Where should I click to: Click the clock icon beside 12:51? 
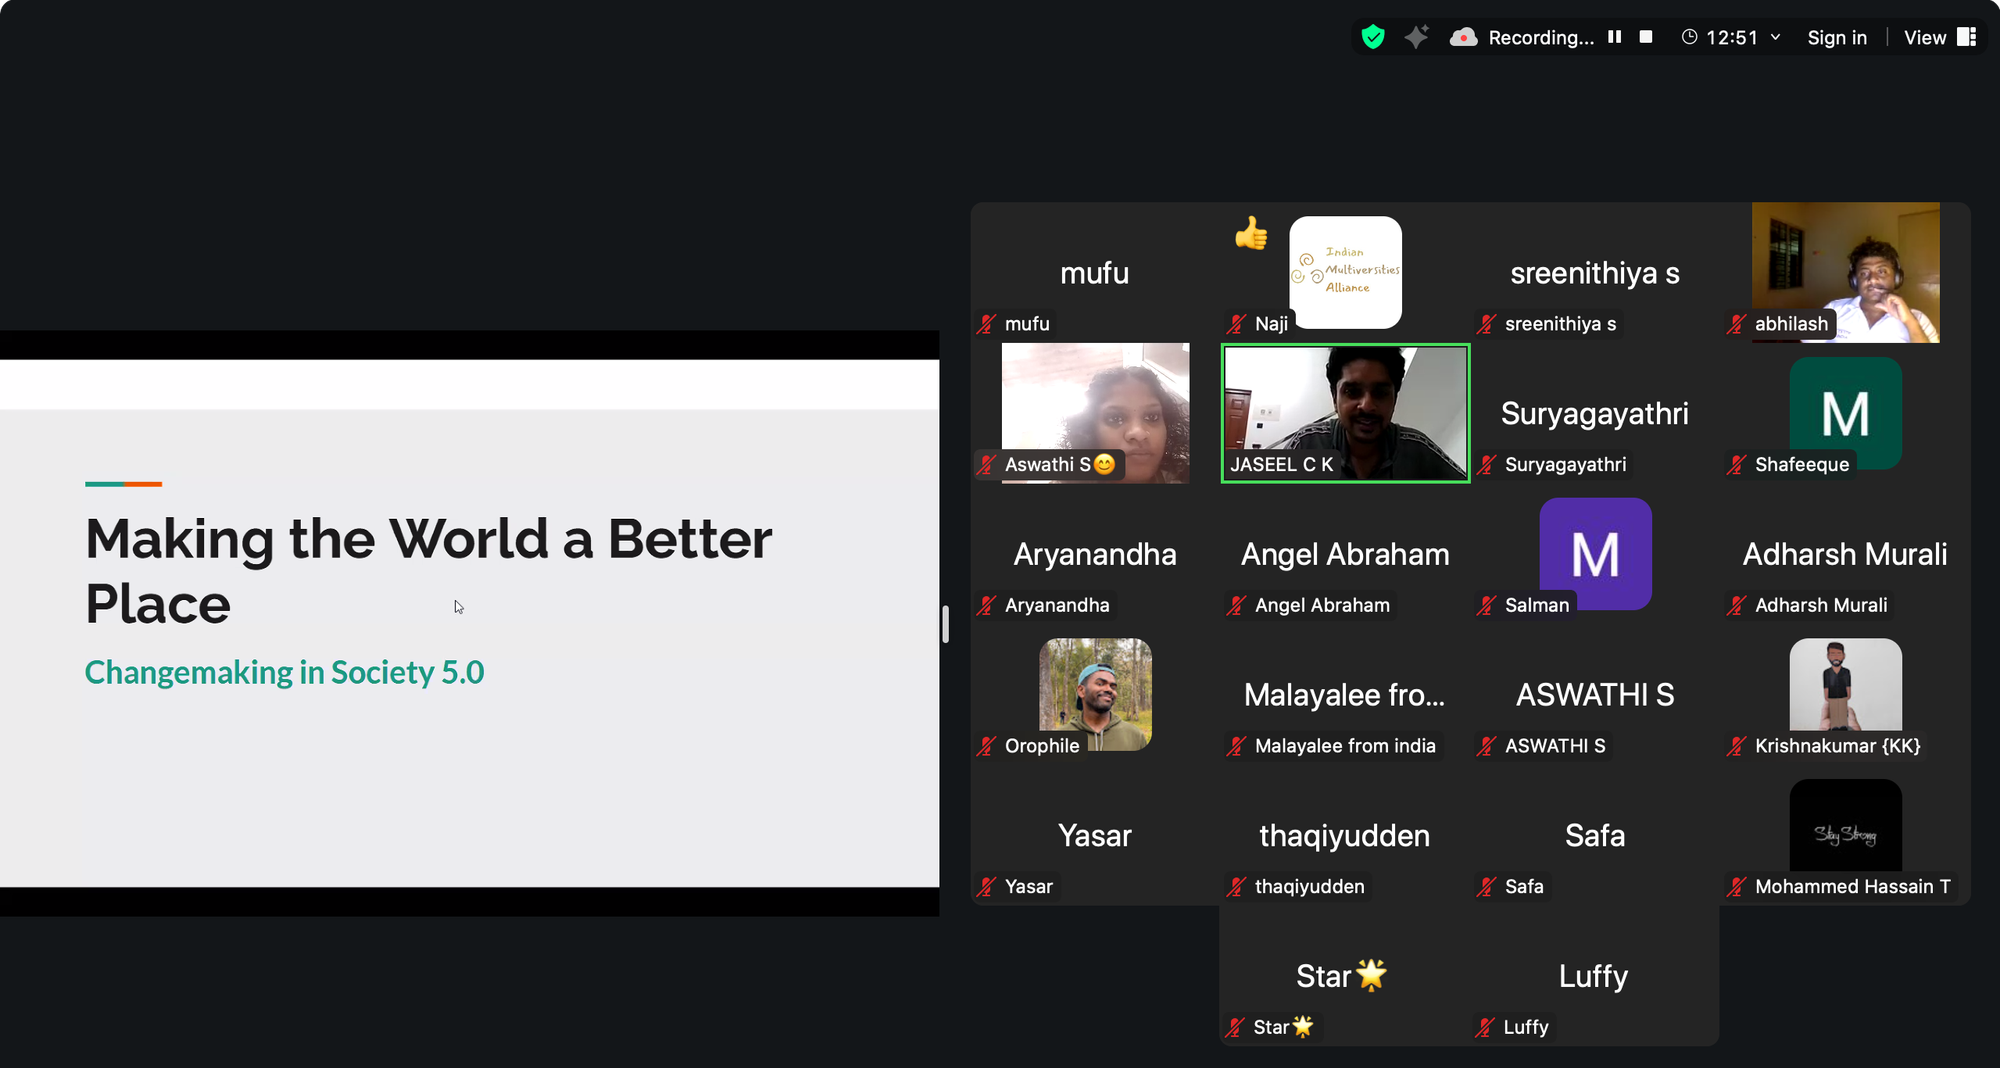point(1689,37)
